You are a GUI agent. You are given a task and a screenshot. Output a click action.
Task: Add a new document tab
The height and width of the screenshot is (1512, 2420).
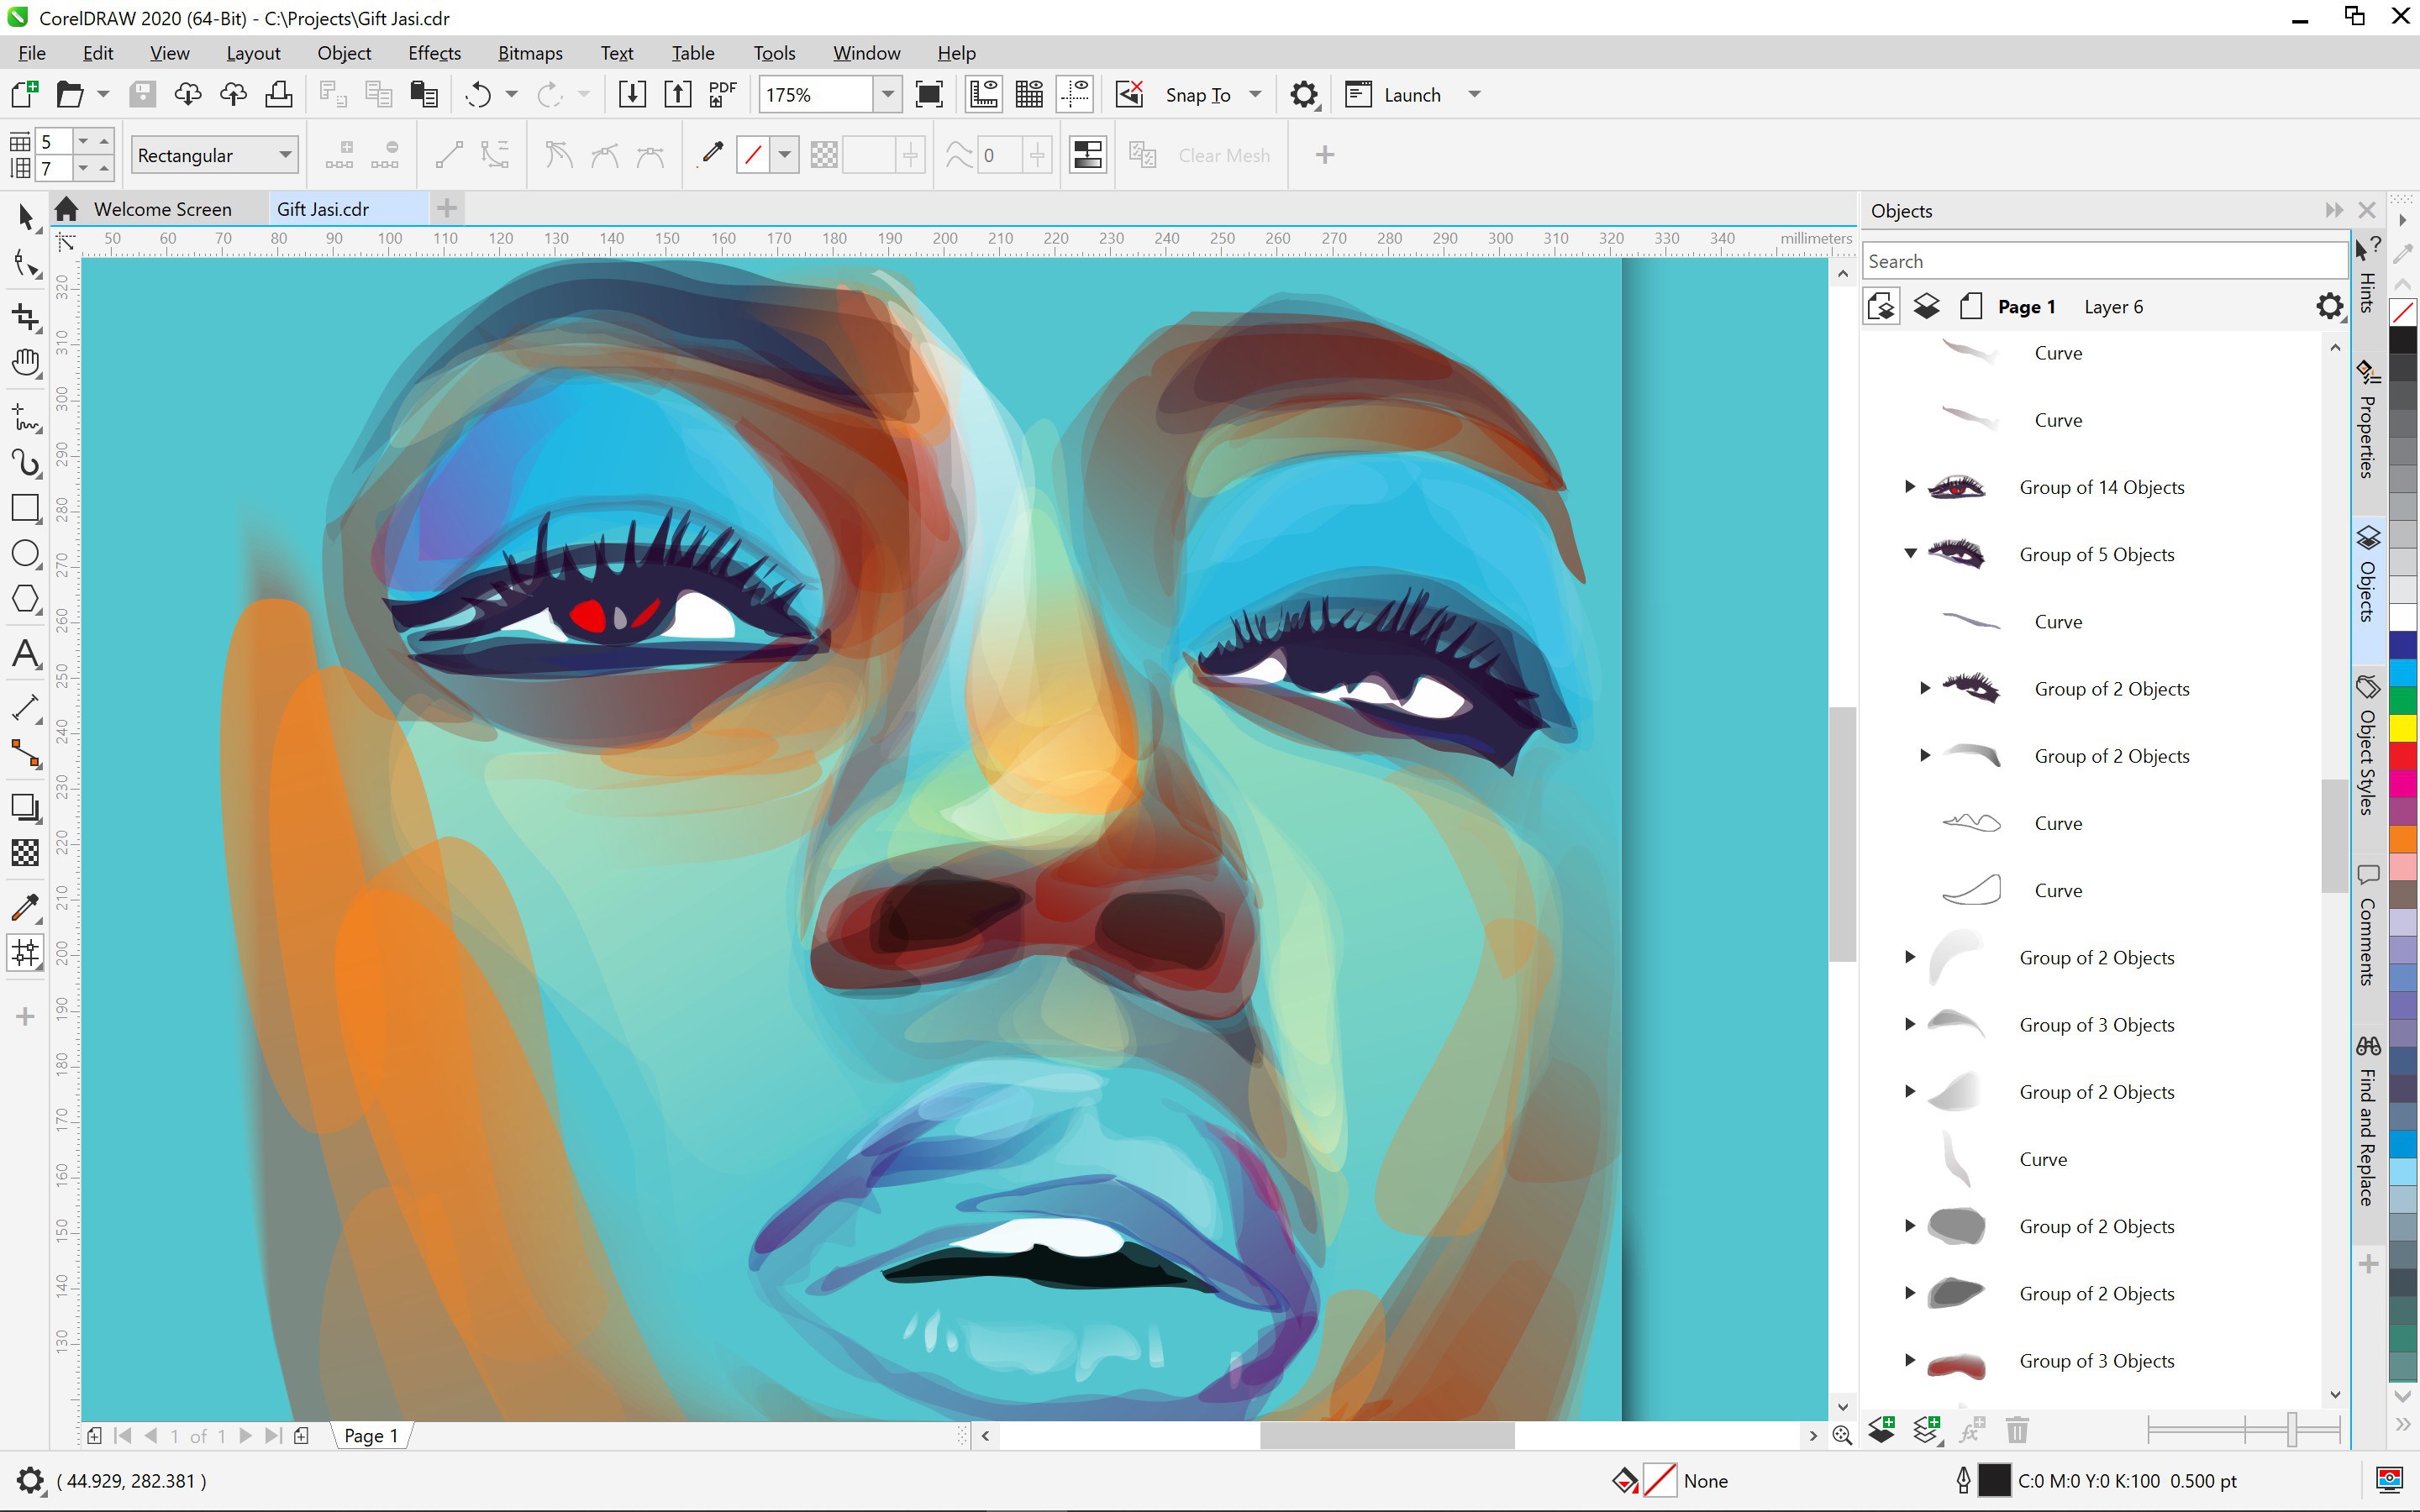pyautogui.click(x=447, y=209)
